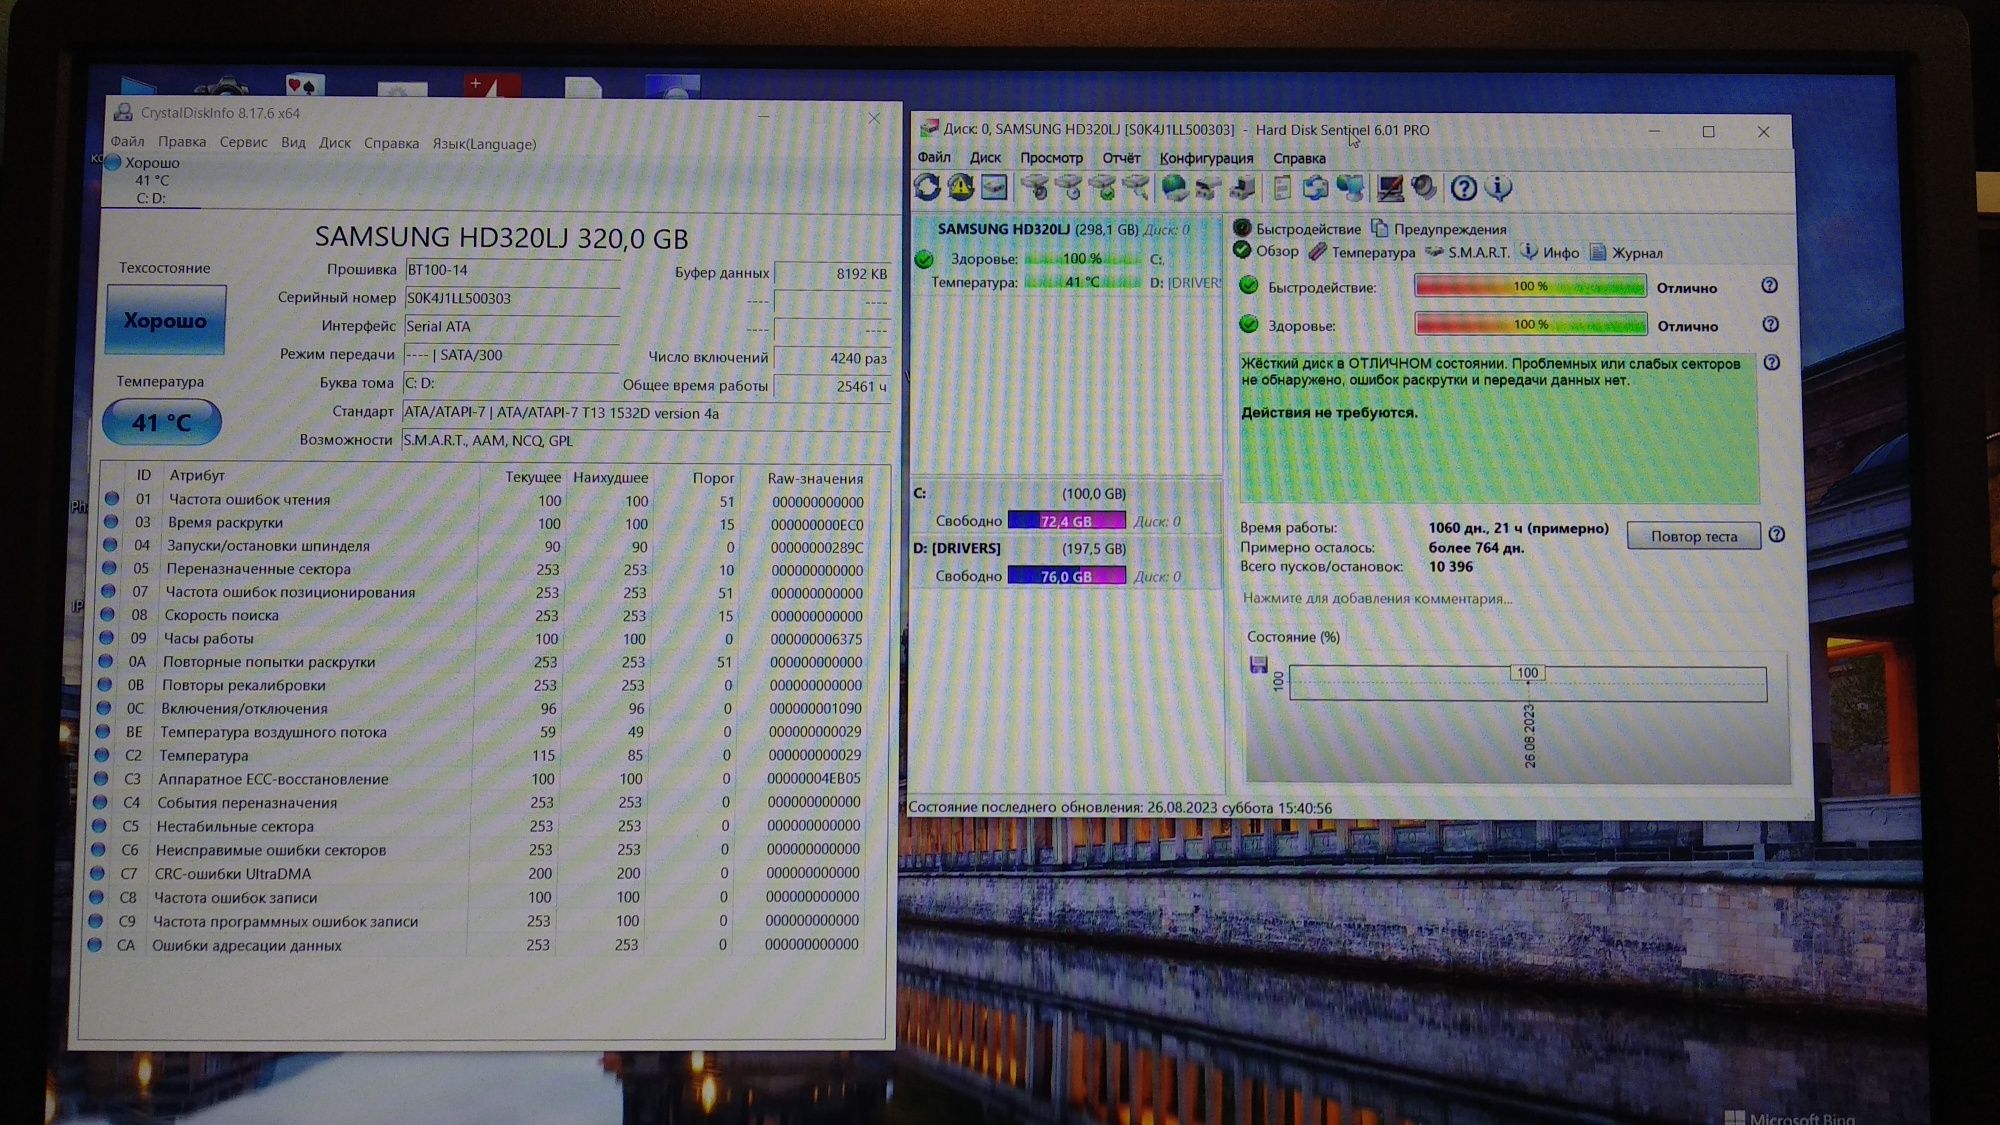The image size is (2000, 1125).
Task: Click the disk with green checkmark test icon
Action: [x=1103, y=188]
